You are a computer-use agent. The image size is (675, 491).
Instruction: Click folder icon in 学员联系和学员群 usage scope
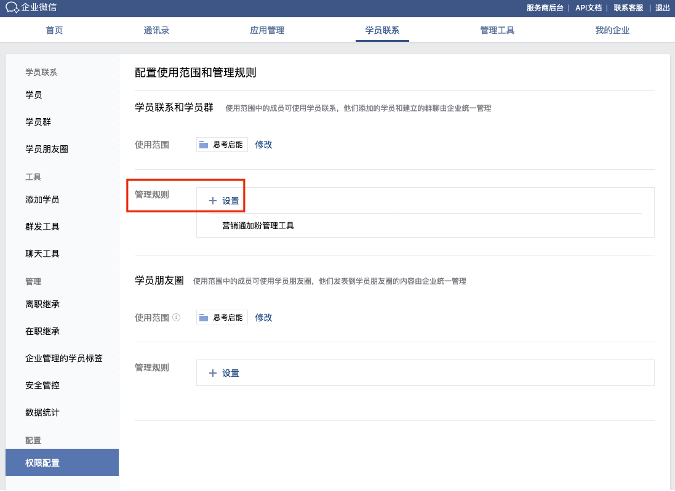pos(203,144)
